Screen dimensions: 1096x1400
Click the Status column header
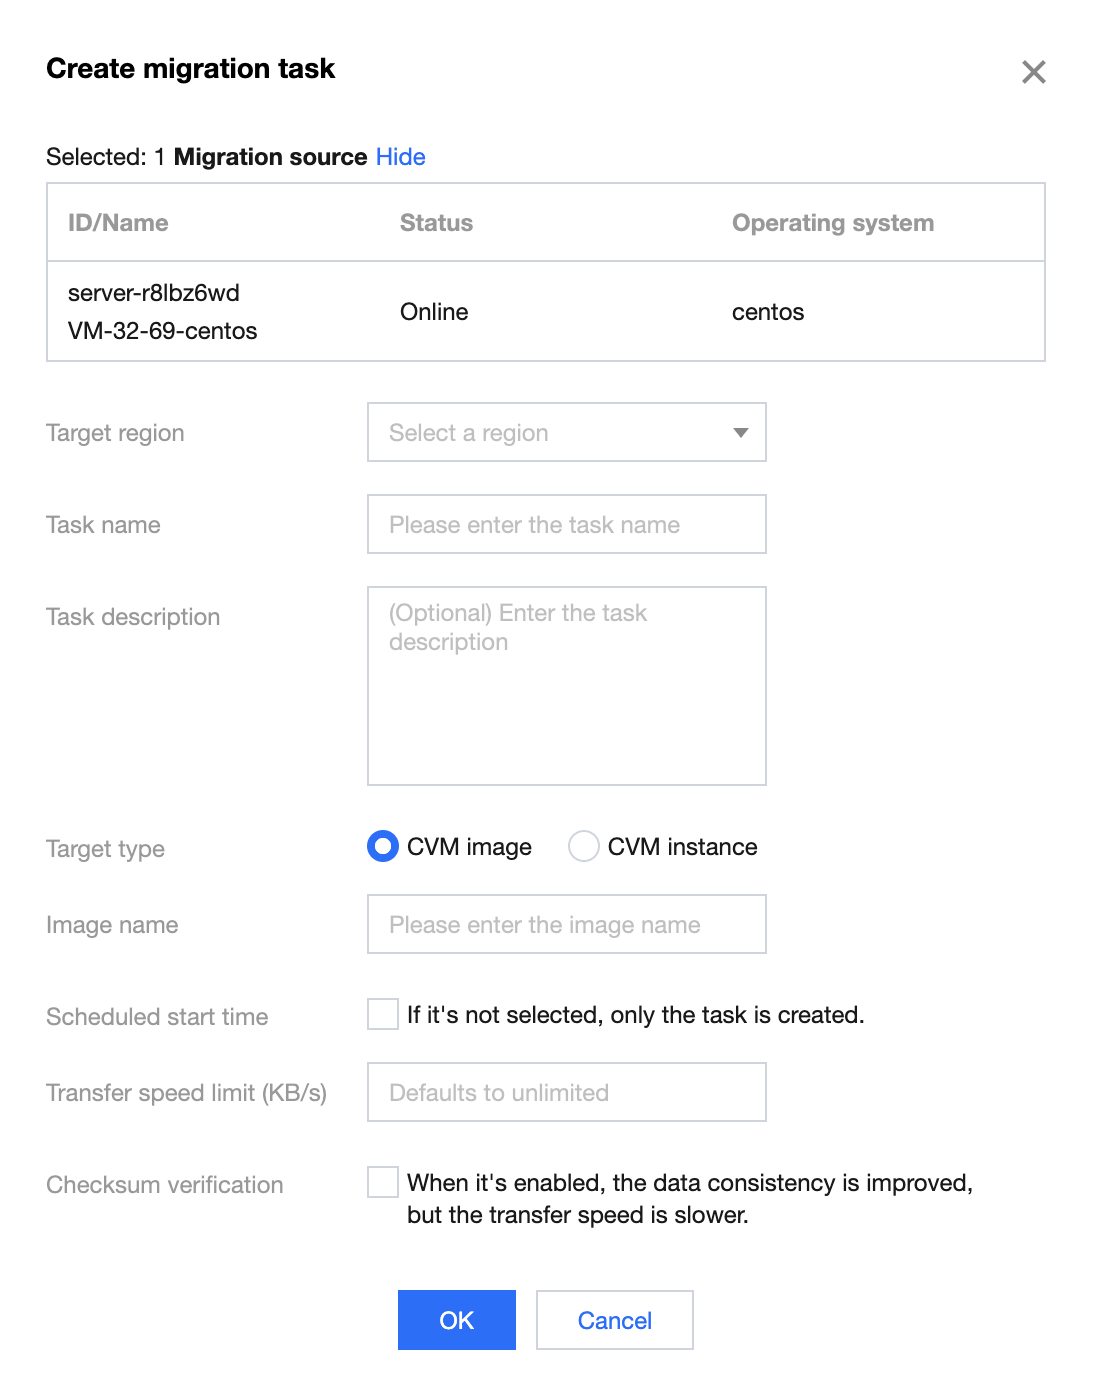point(436,223)
